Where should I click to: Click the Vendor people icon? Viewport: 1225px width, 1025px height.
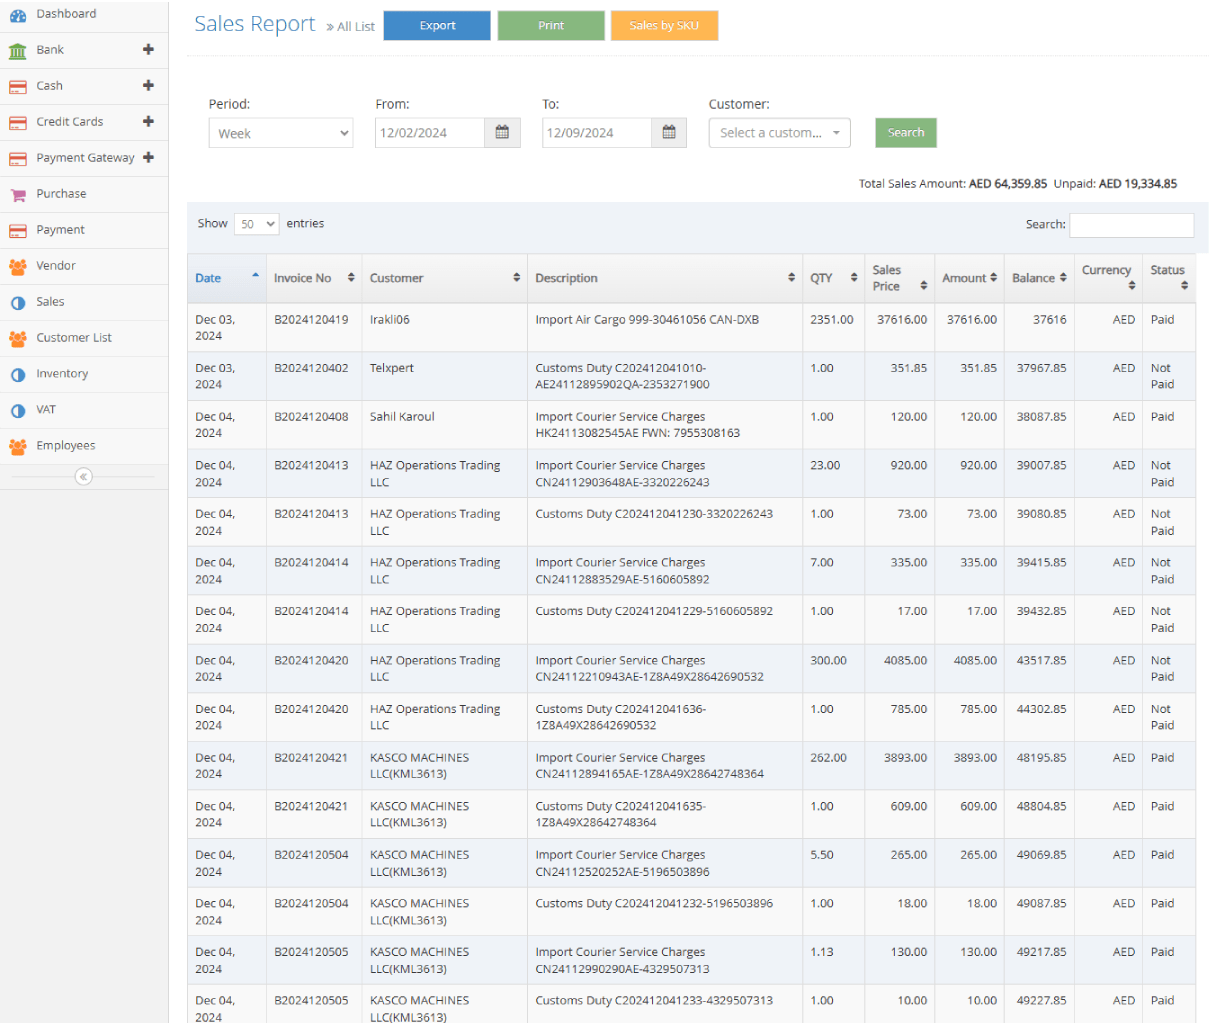17,267
